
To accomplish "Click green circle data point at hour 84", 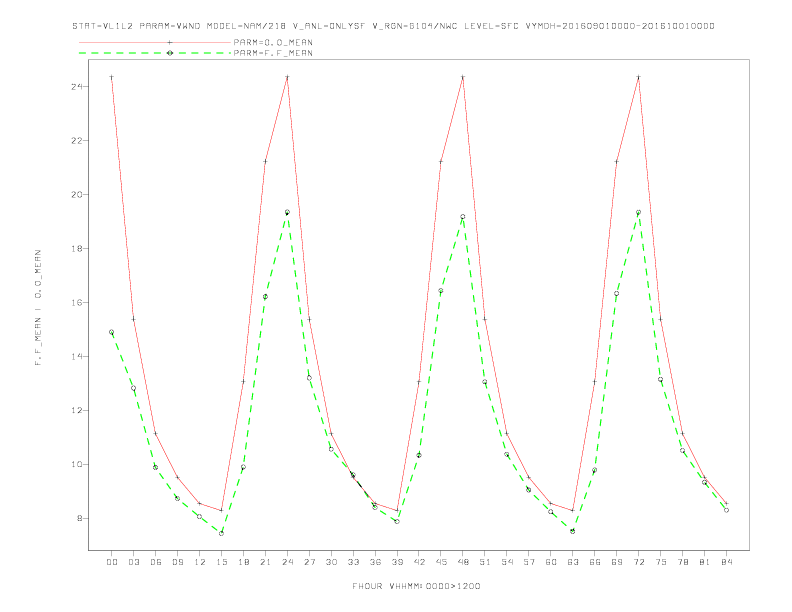I will point(726,510).
